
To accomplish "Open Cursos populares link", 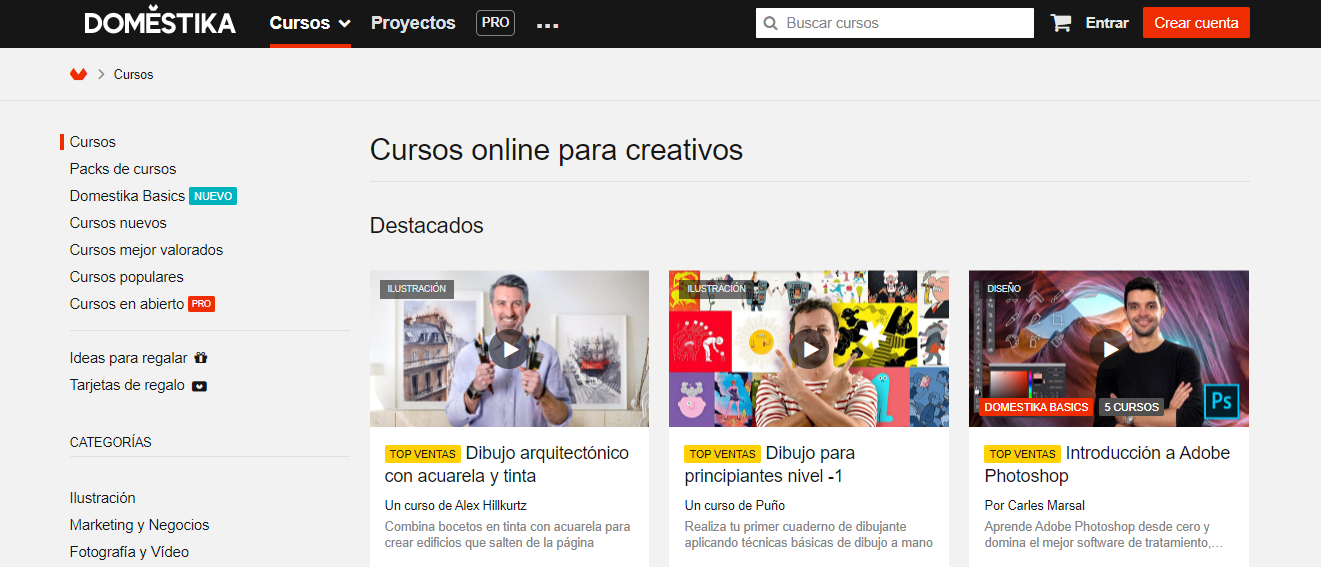I will [127, 277].
